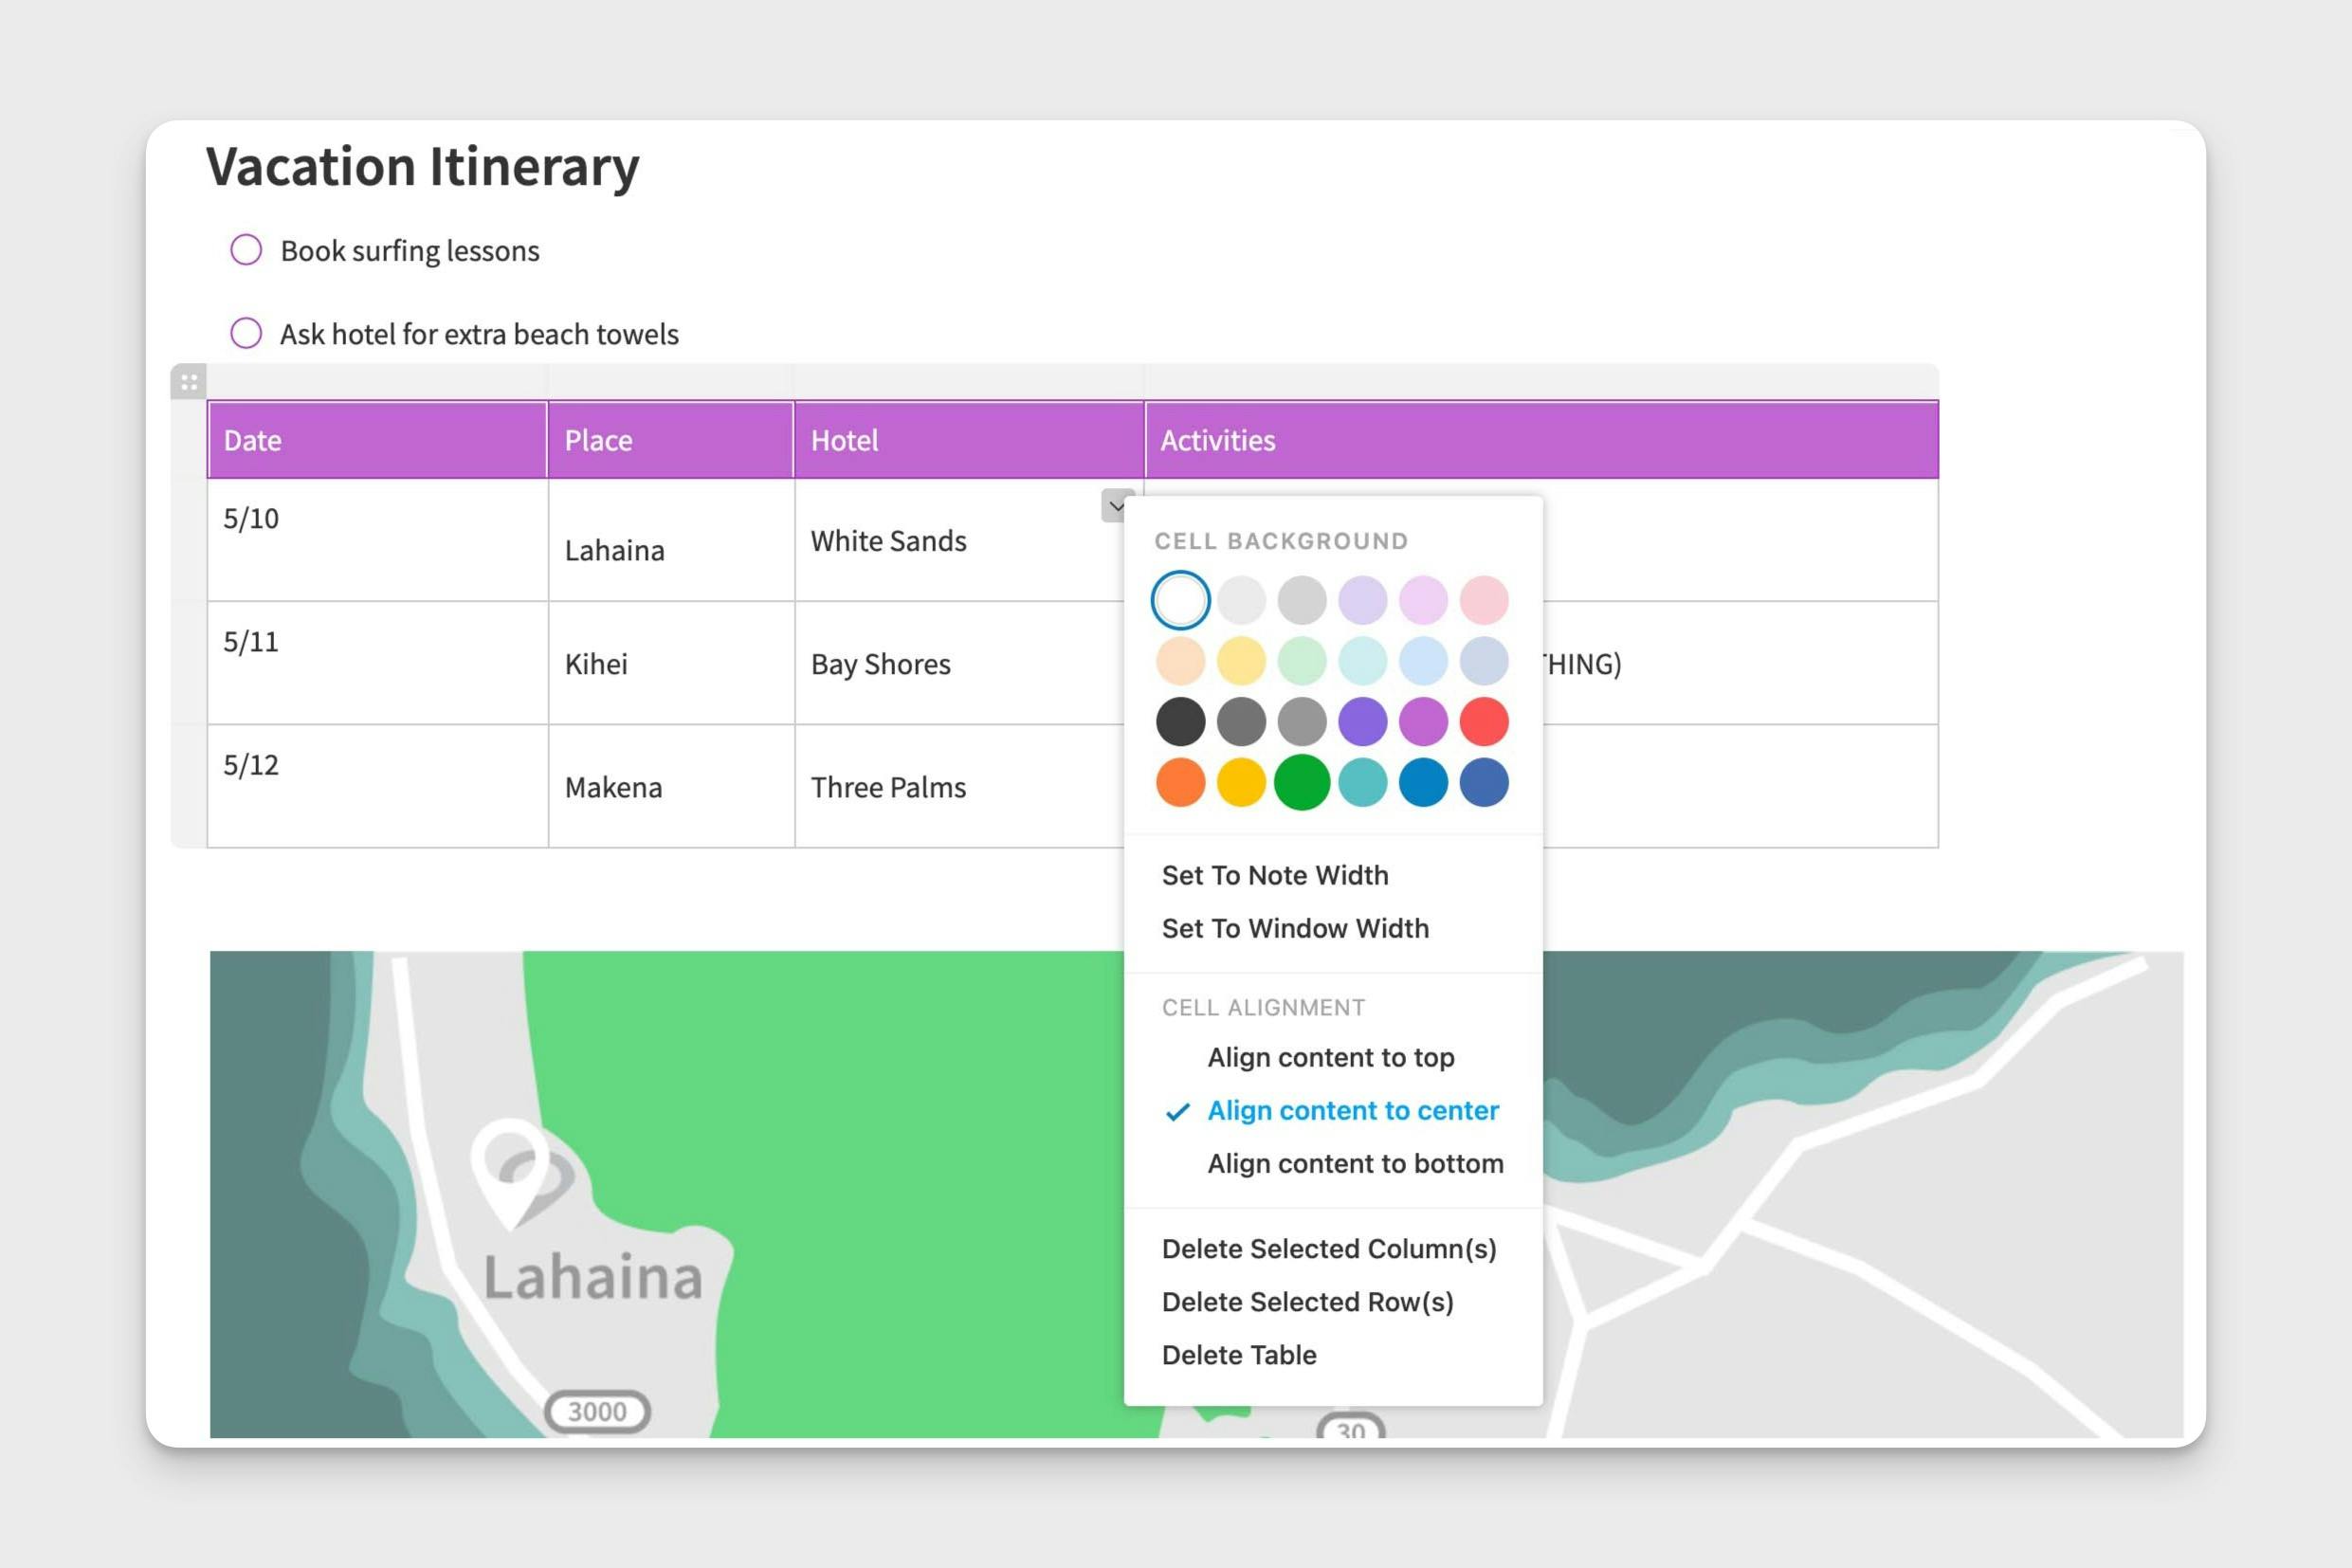The image size is (2352, 1568).
Task: Choose Set To Window Width
Action: click(1294, 928)
